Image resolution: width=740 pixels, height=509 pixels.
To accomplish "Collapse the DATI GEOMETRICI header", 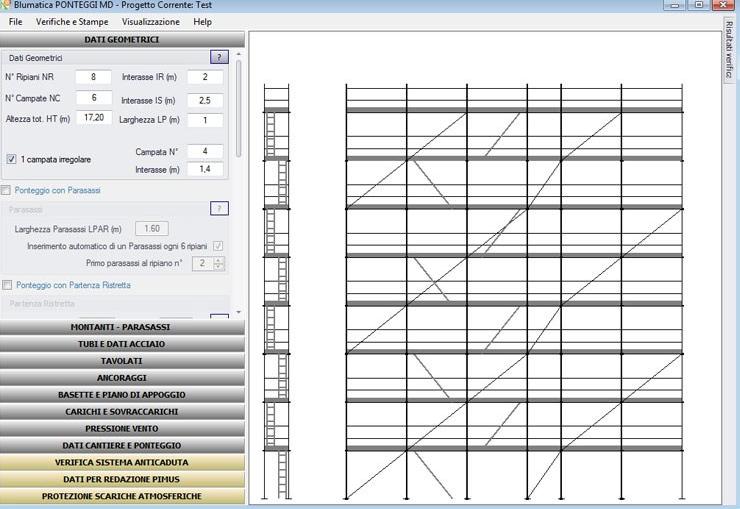I will pos(121,40).
